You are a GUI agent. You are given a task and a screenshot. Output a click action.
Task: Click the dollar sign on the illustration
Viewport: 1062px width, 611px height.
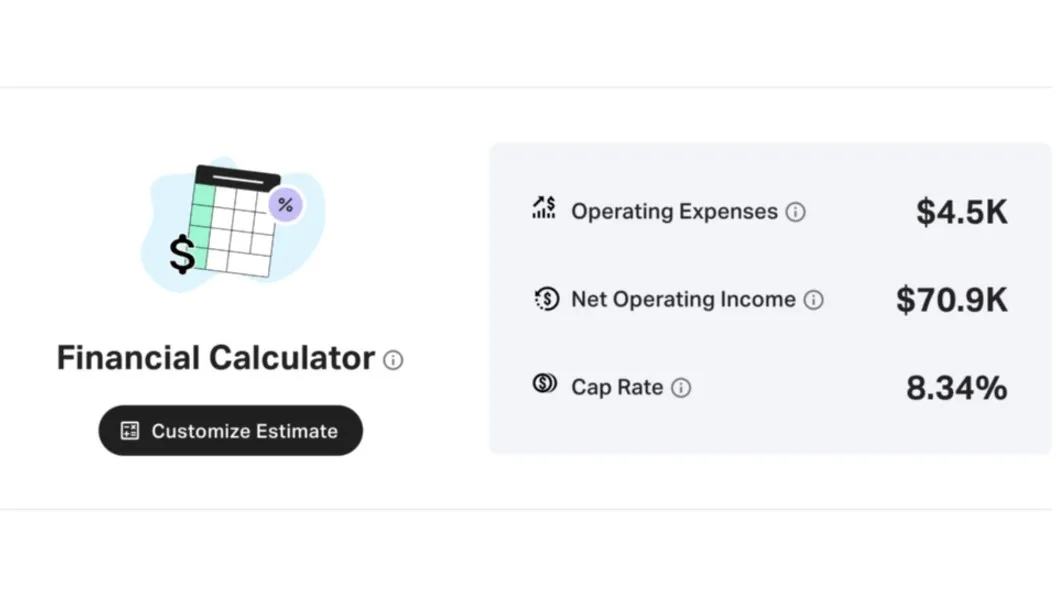pos(182,255)
